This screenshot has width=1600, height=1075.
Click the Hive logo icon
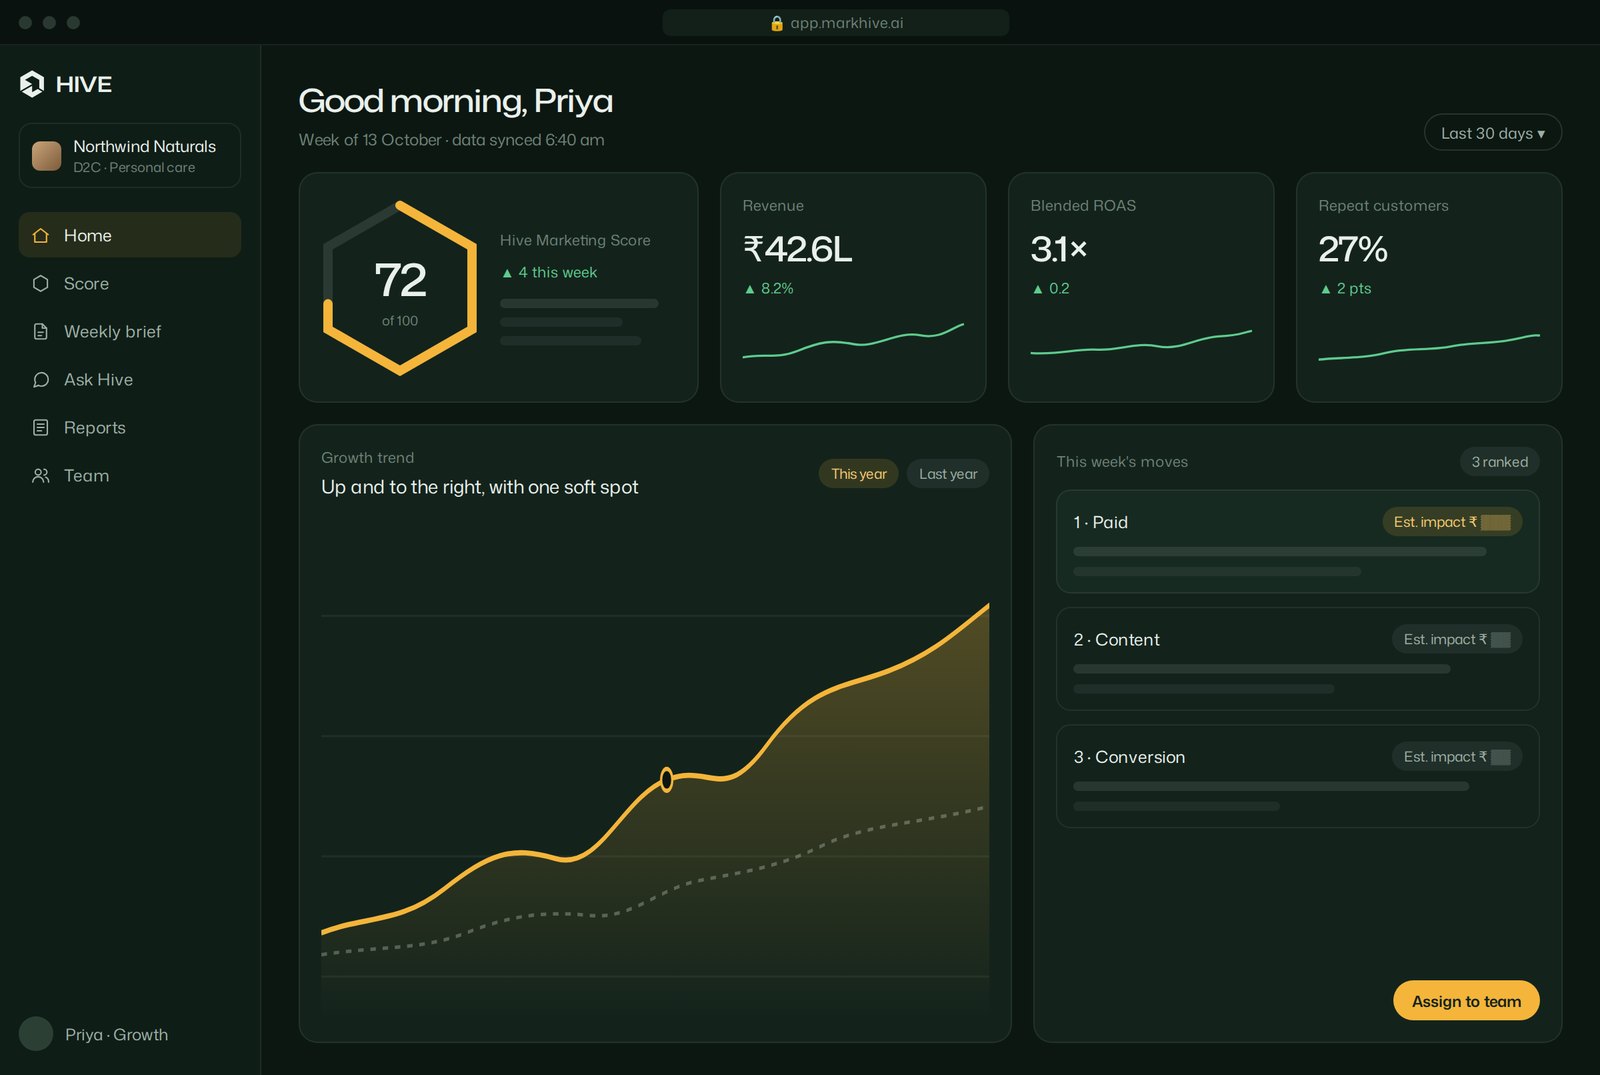[x=32, y=84]
